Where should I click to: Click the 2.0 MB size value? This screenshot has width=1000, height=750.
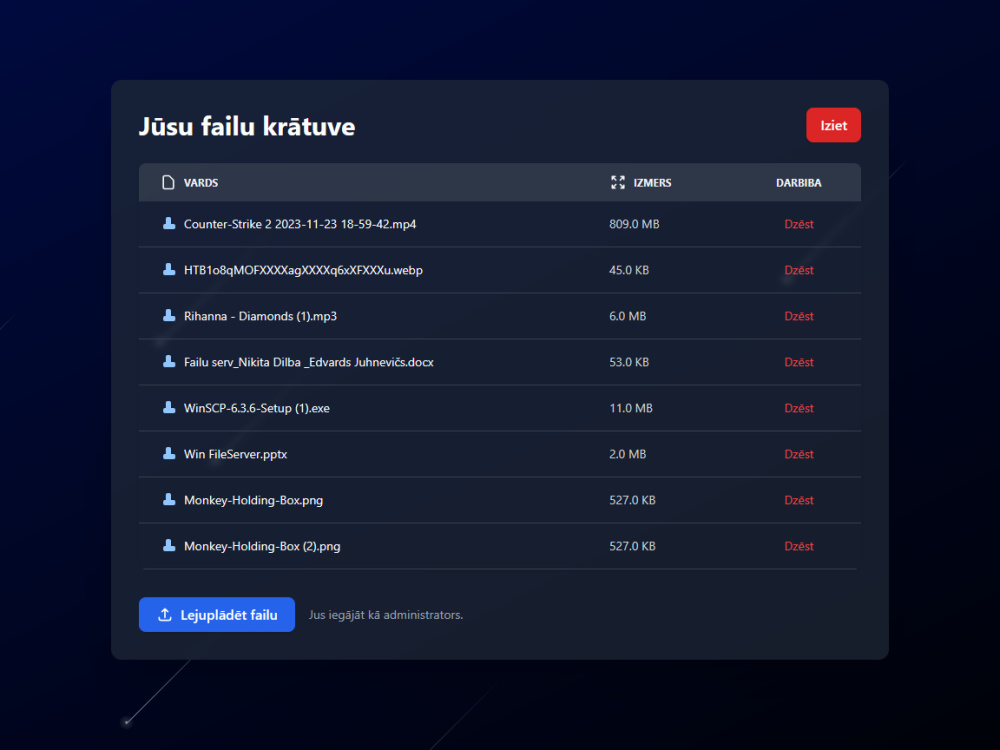(628, 453)
